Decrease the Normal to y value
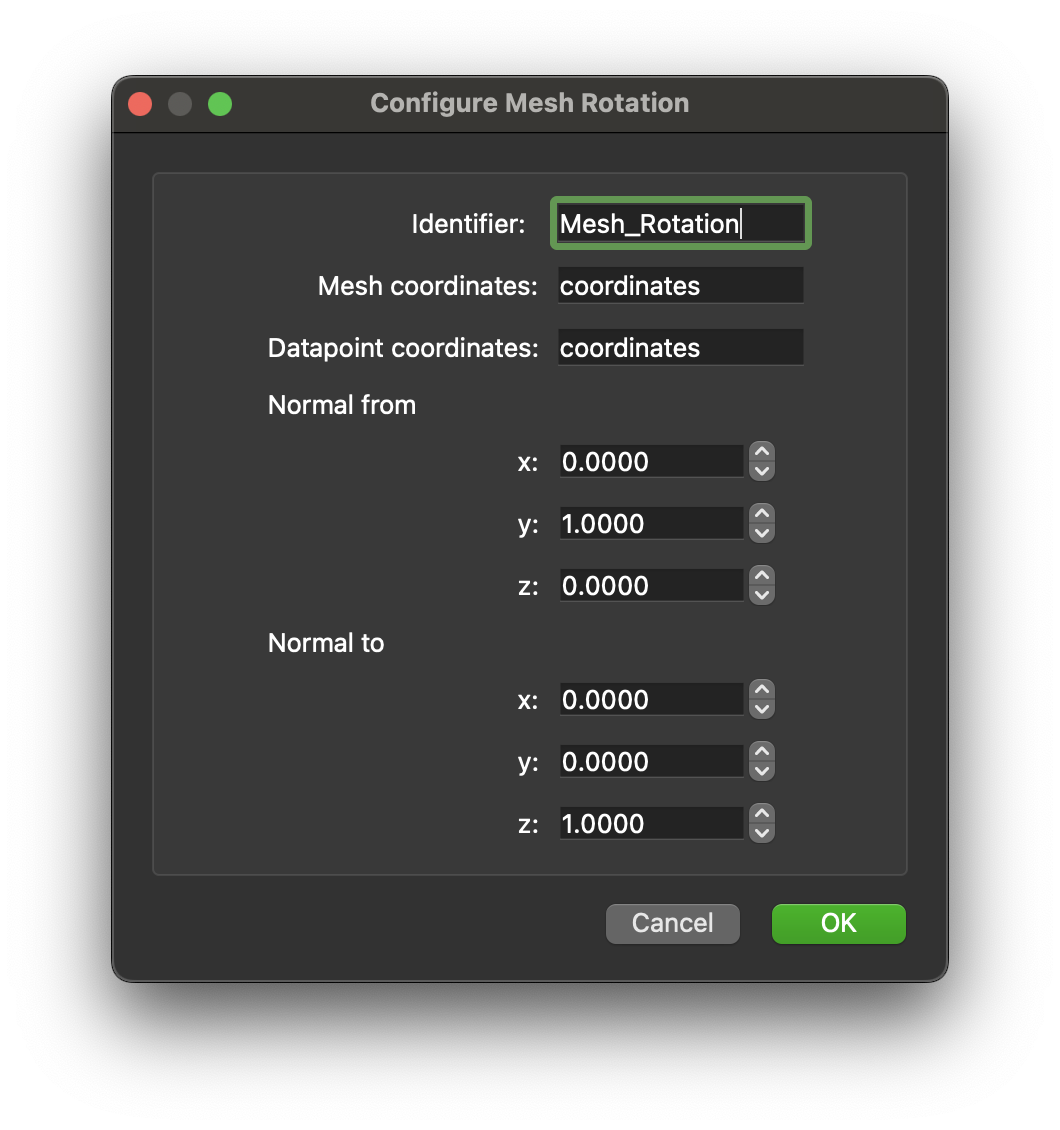This screenshot has height=1130, width=1060. 762,771
